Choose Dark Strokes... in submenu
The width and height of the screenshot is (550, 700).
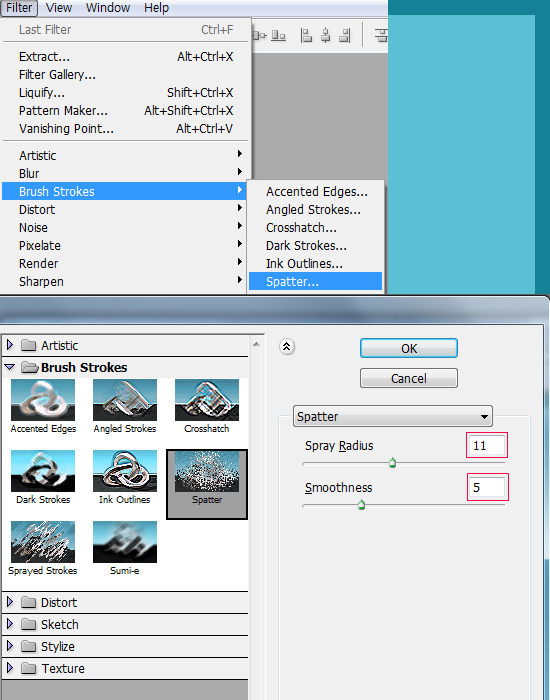point(315,246)
